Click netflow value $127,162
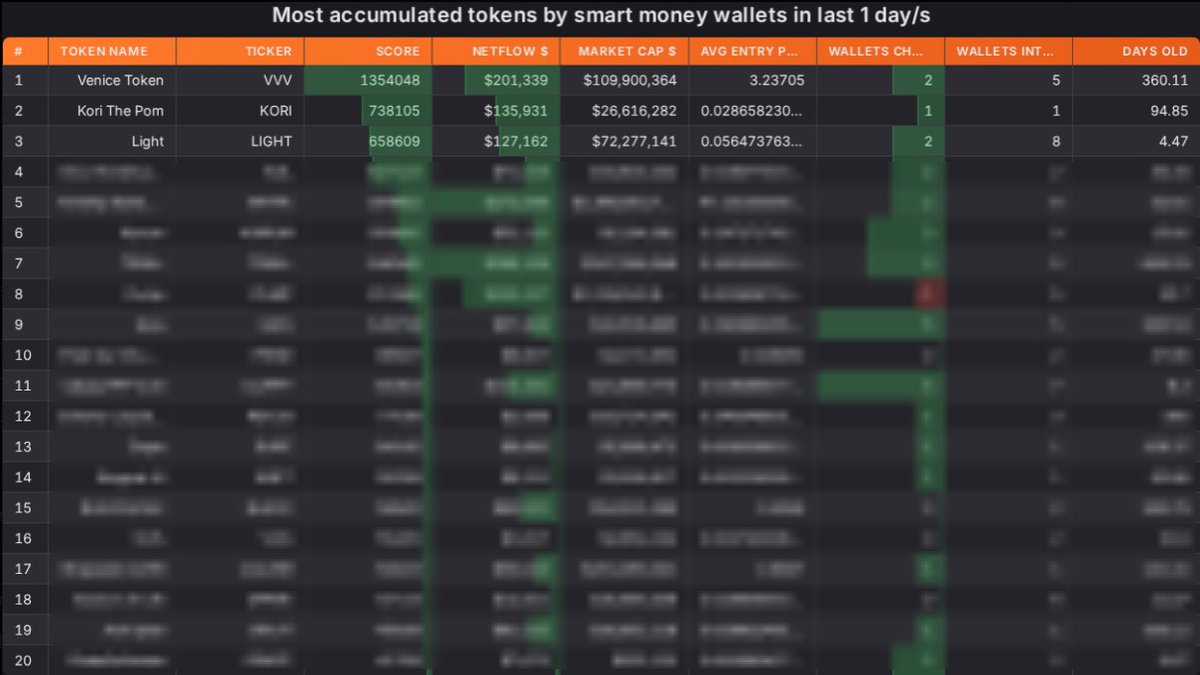This screenshot has width=1200, height=675. coord(516,141)
